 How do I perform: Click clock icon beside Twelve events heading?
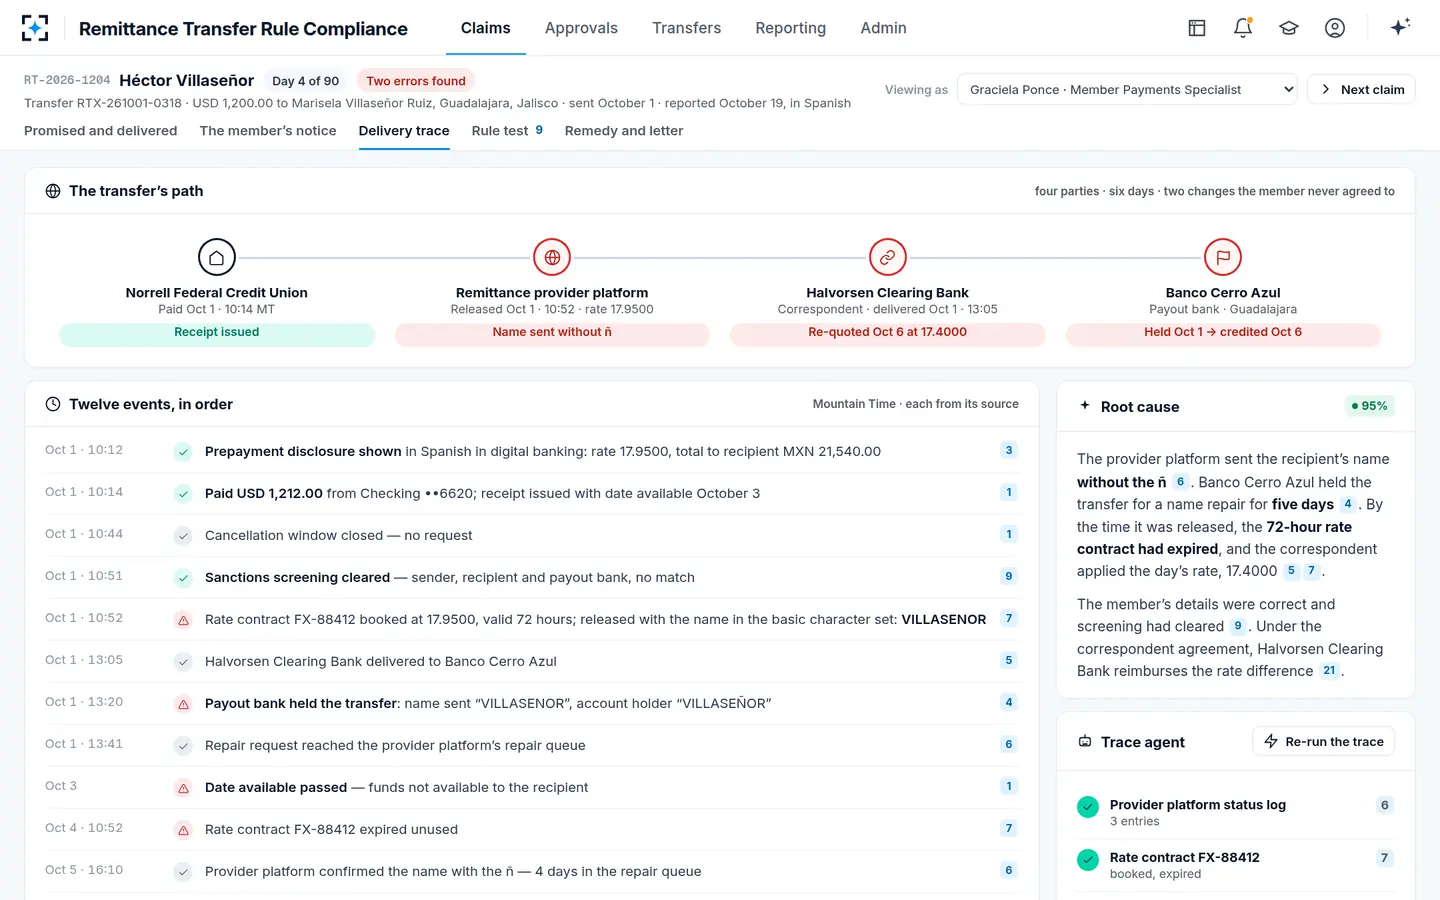(53, 404)
